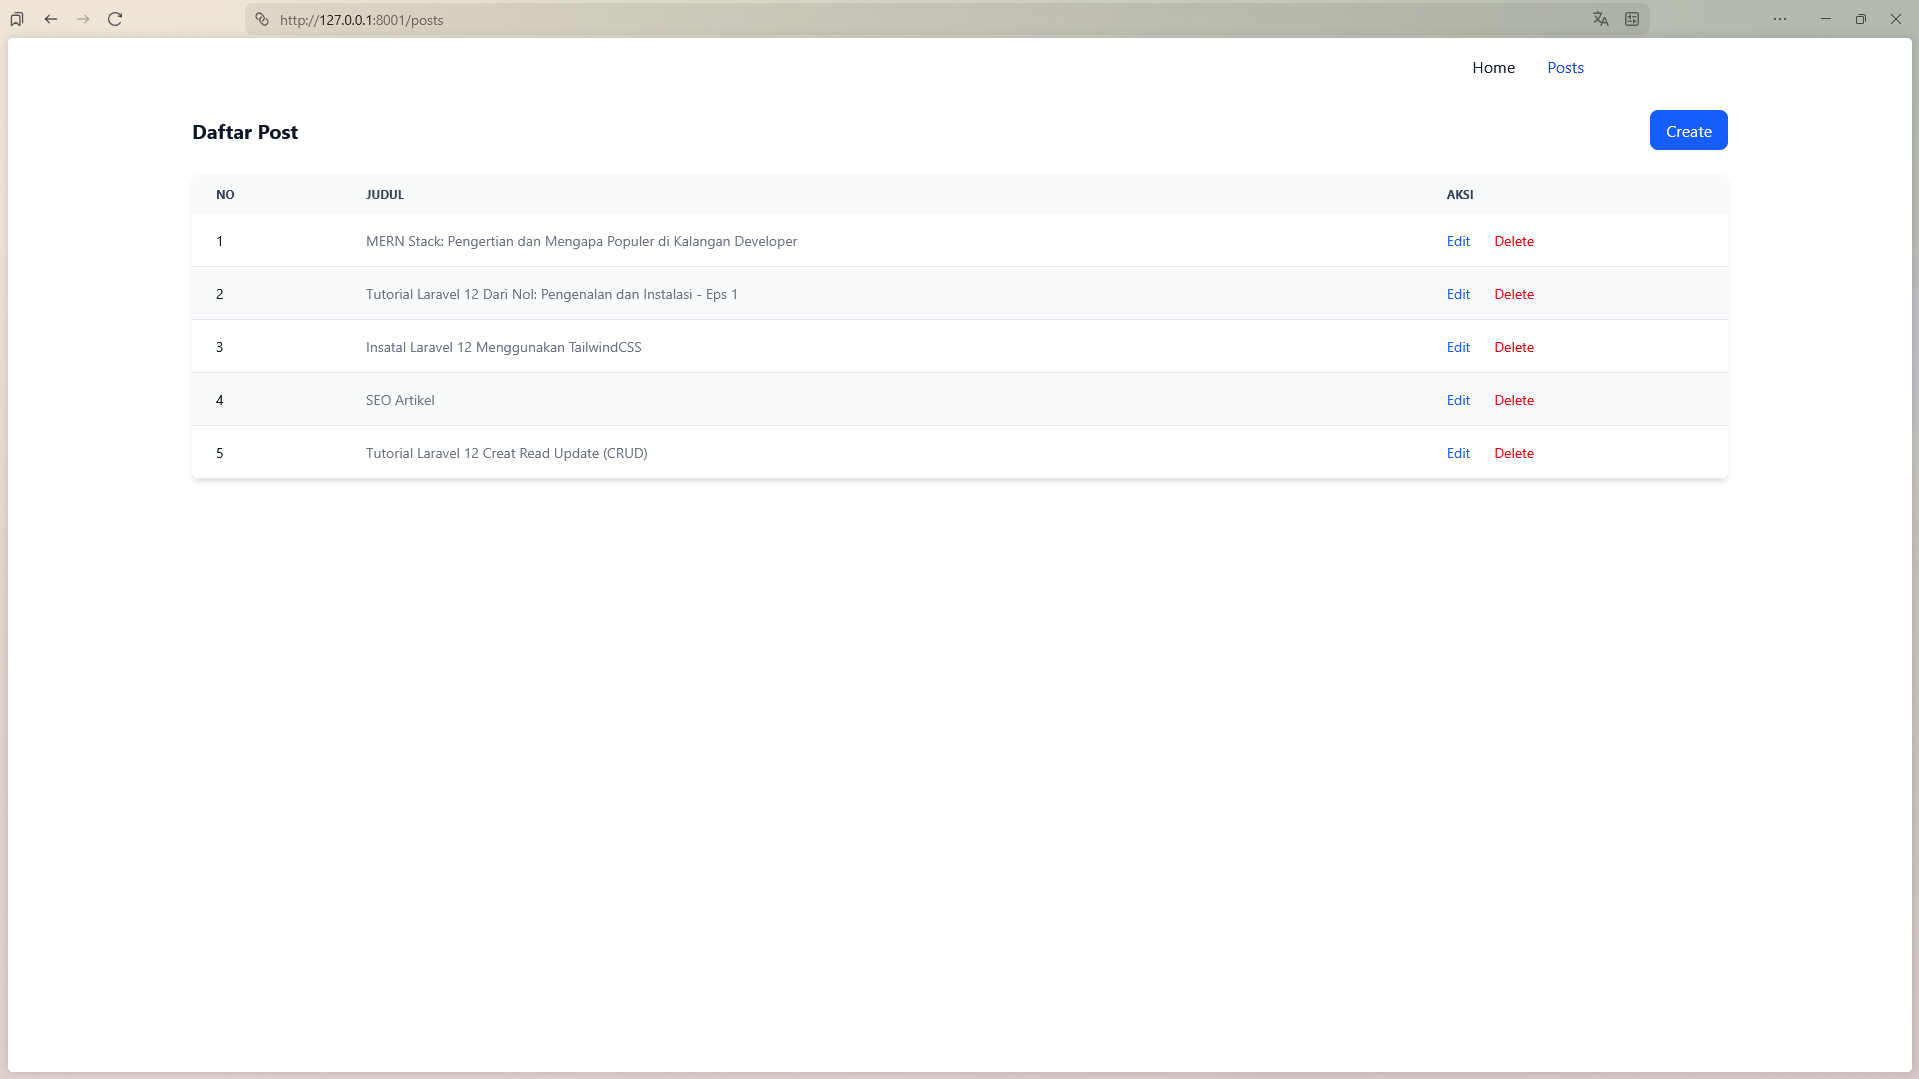The height and width of the screenshot is (1079, 1919).
Task: Edit the Tutorial Laravel 12 Eps 1 post
Action: point(1458,294)
